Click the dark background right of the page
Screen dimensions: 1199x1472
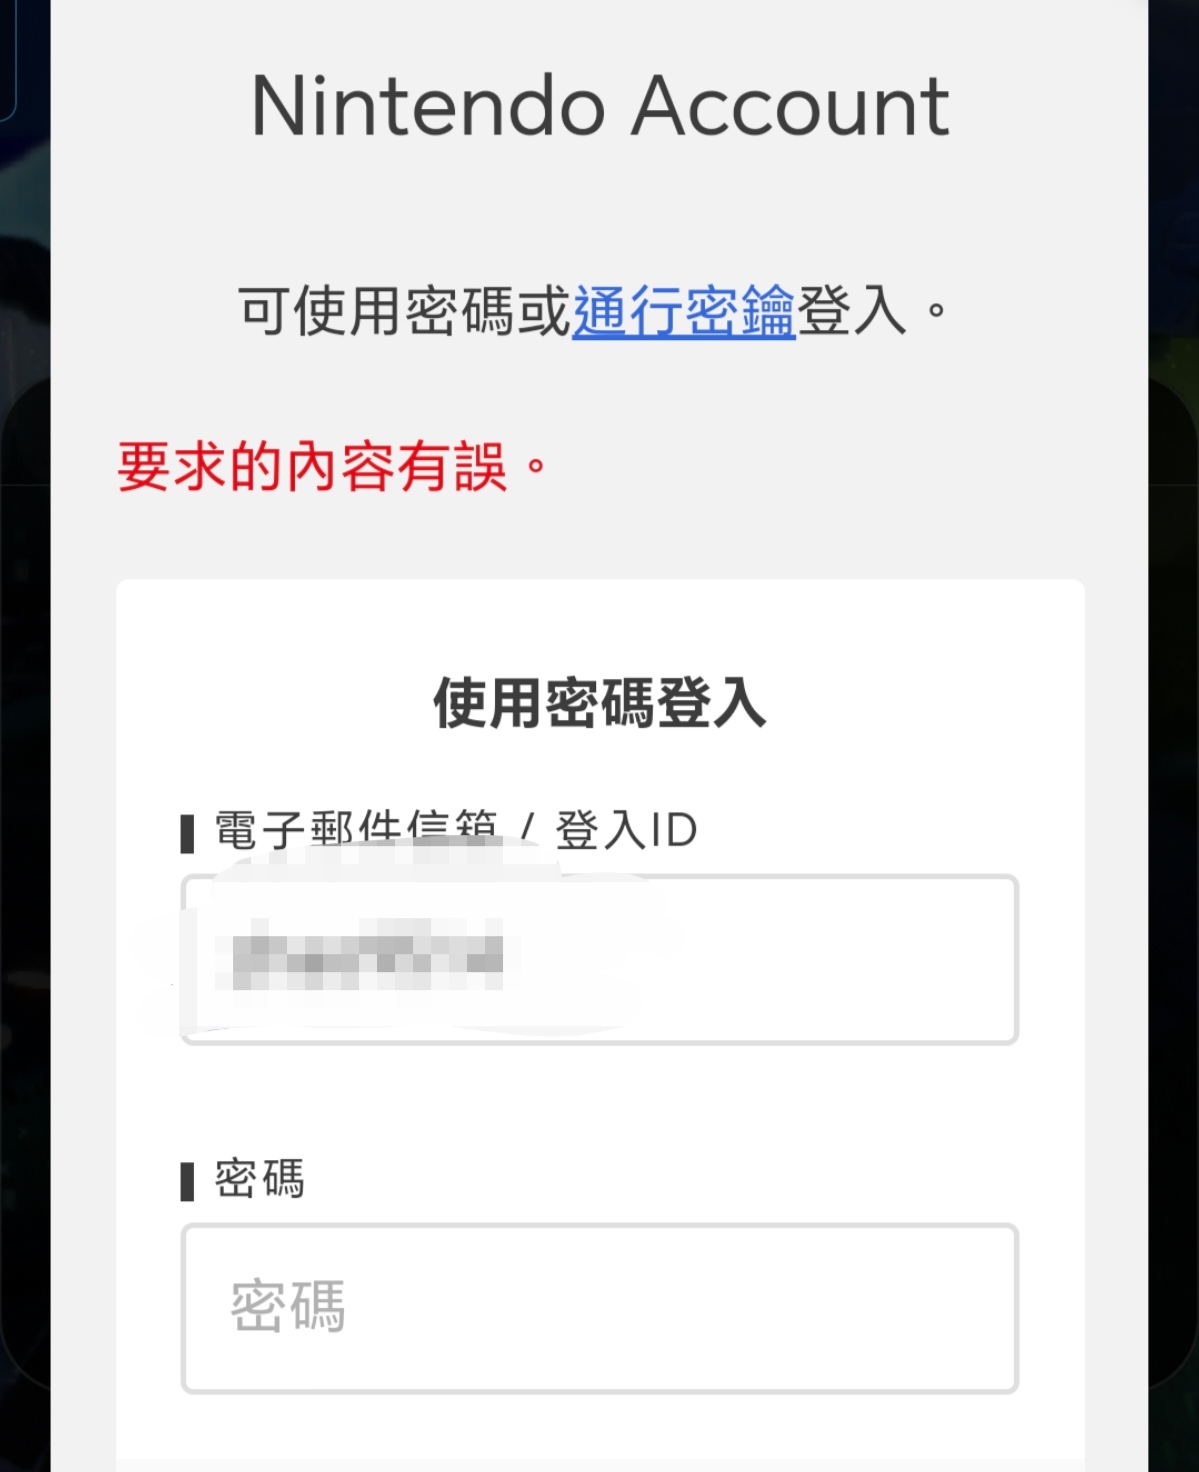1174,800
